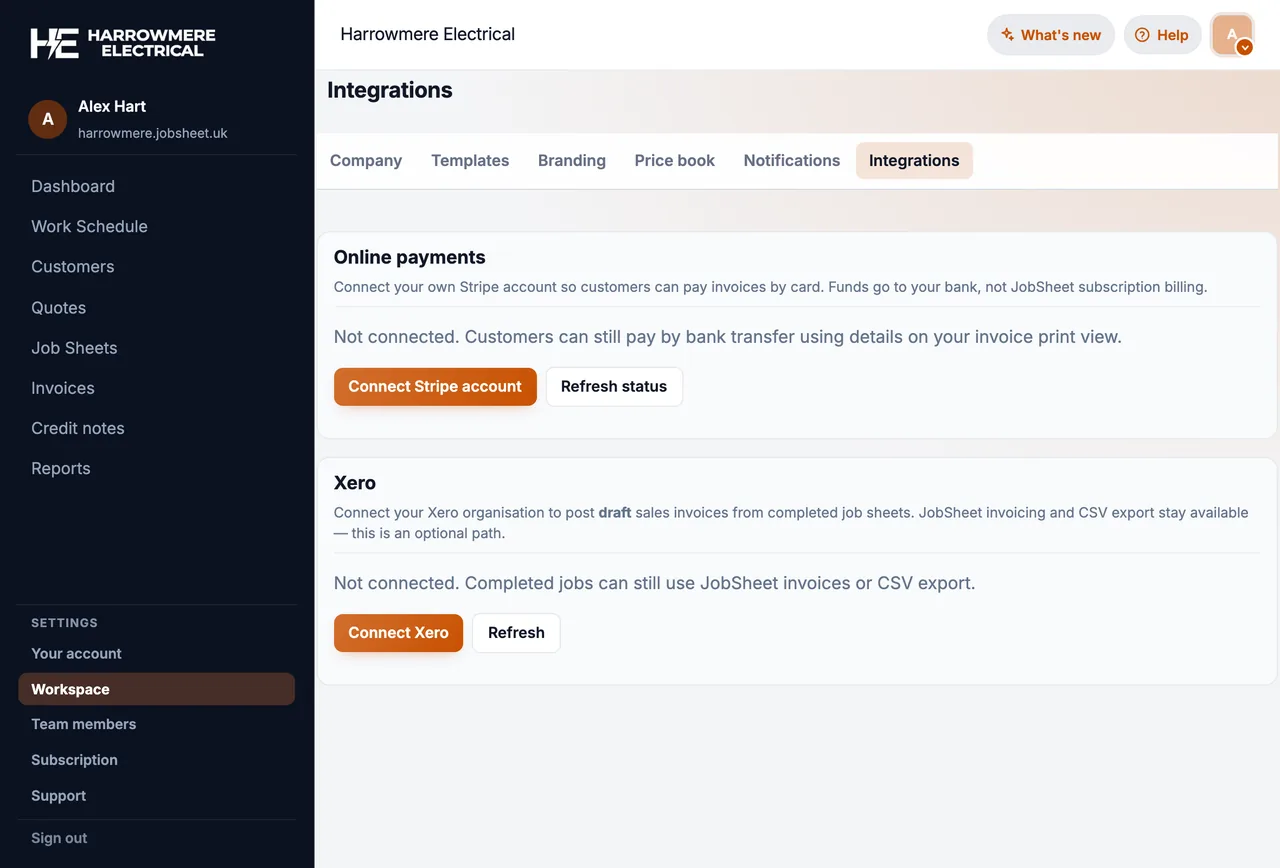Viewport: 1280px width, 868px height.
Task: Open the Help button
Action: tap(1162, 35)
